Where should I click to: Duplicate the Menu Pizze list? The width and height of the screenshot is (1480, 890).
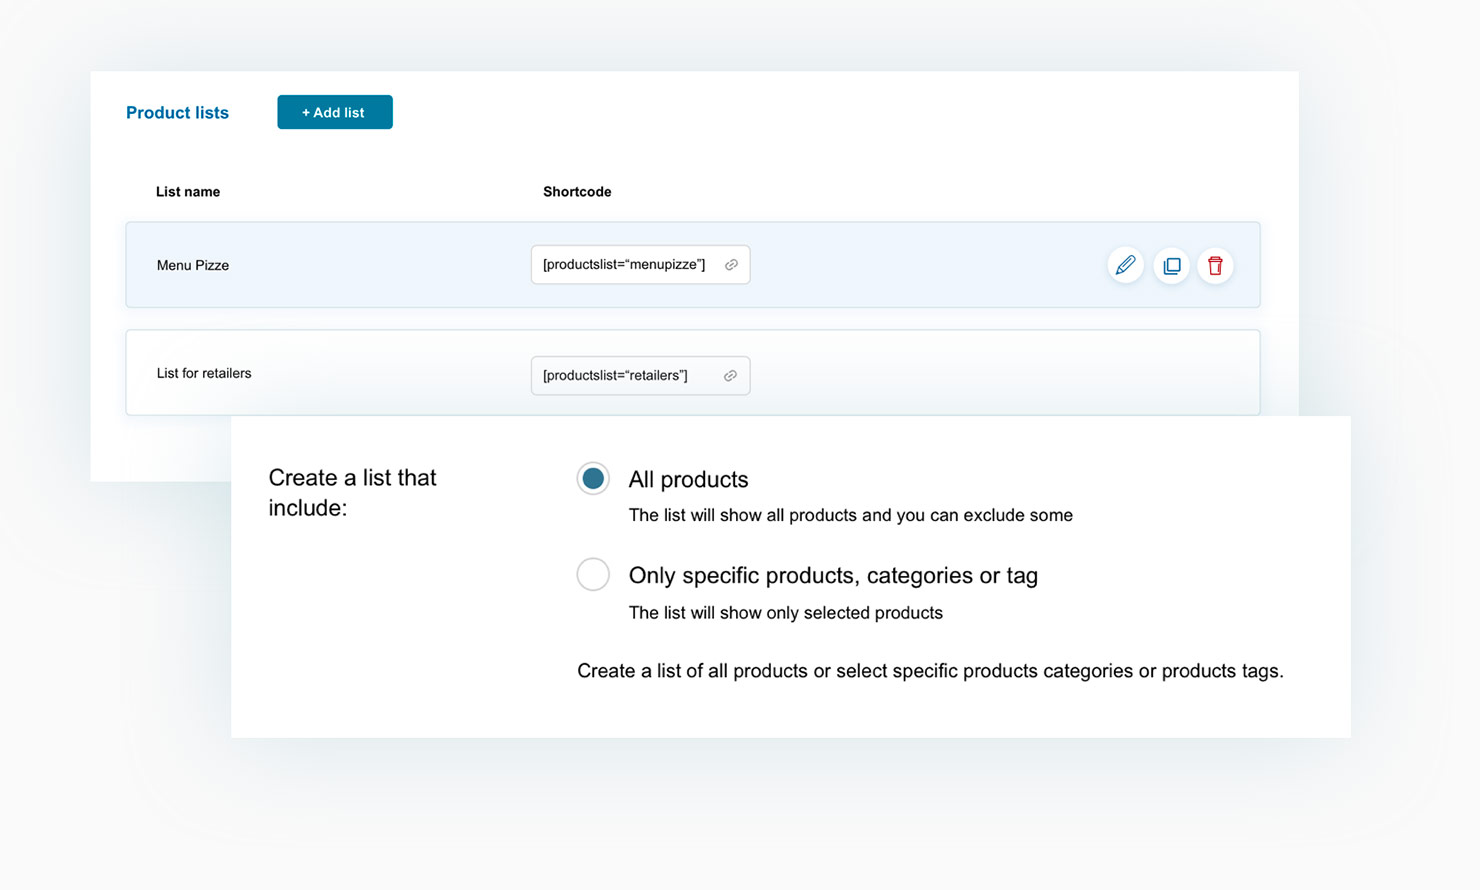coord(1171,266)
